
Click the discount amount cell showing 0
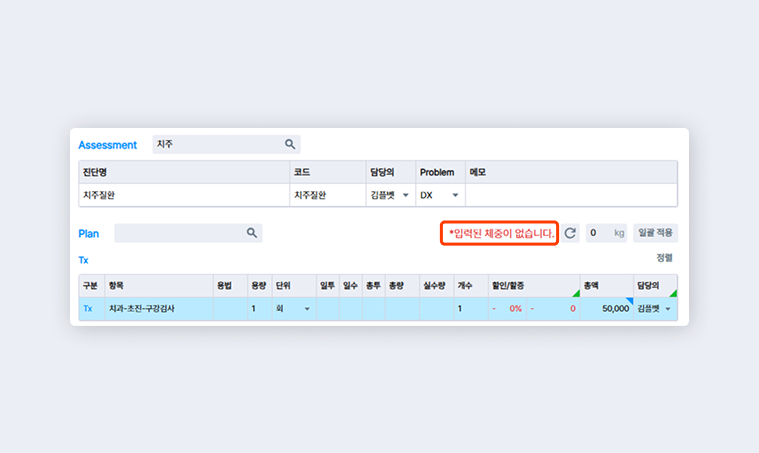click(553, 309)
